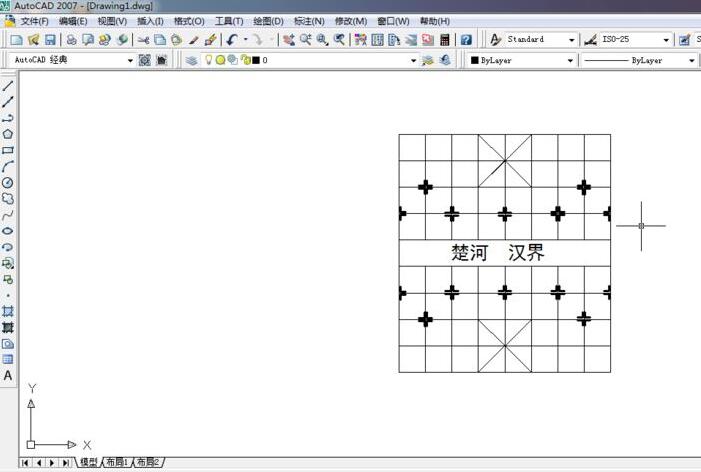Click the Save icon in toolbar
The width and height of the screenshot is (701, 472).
point(51,40)
